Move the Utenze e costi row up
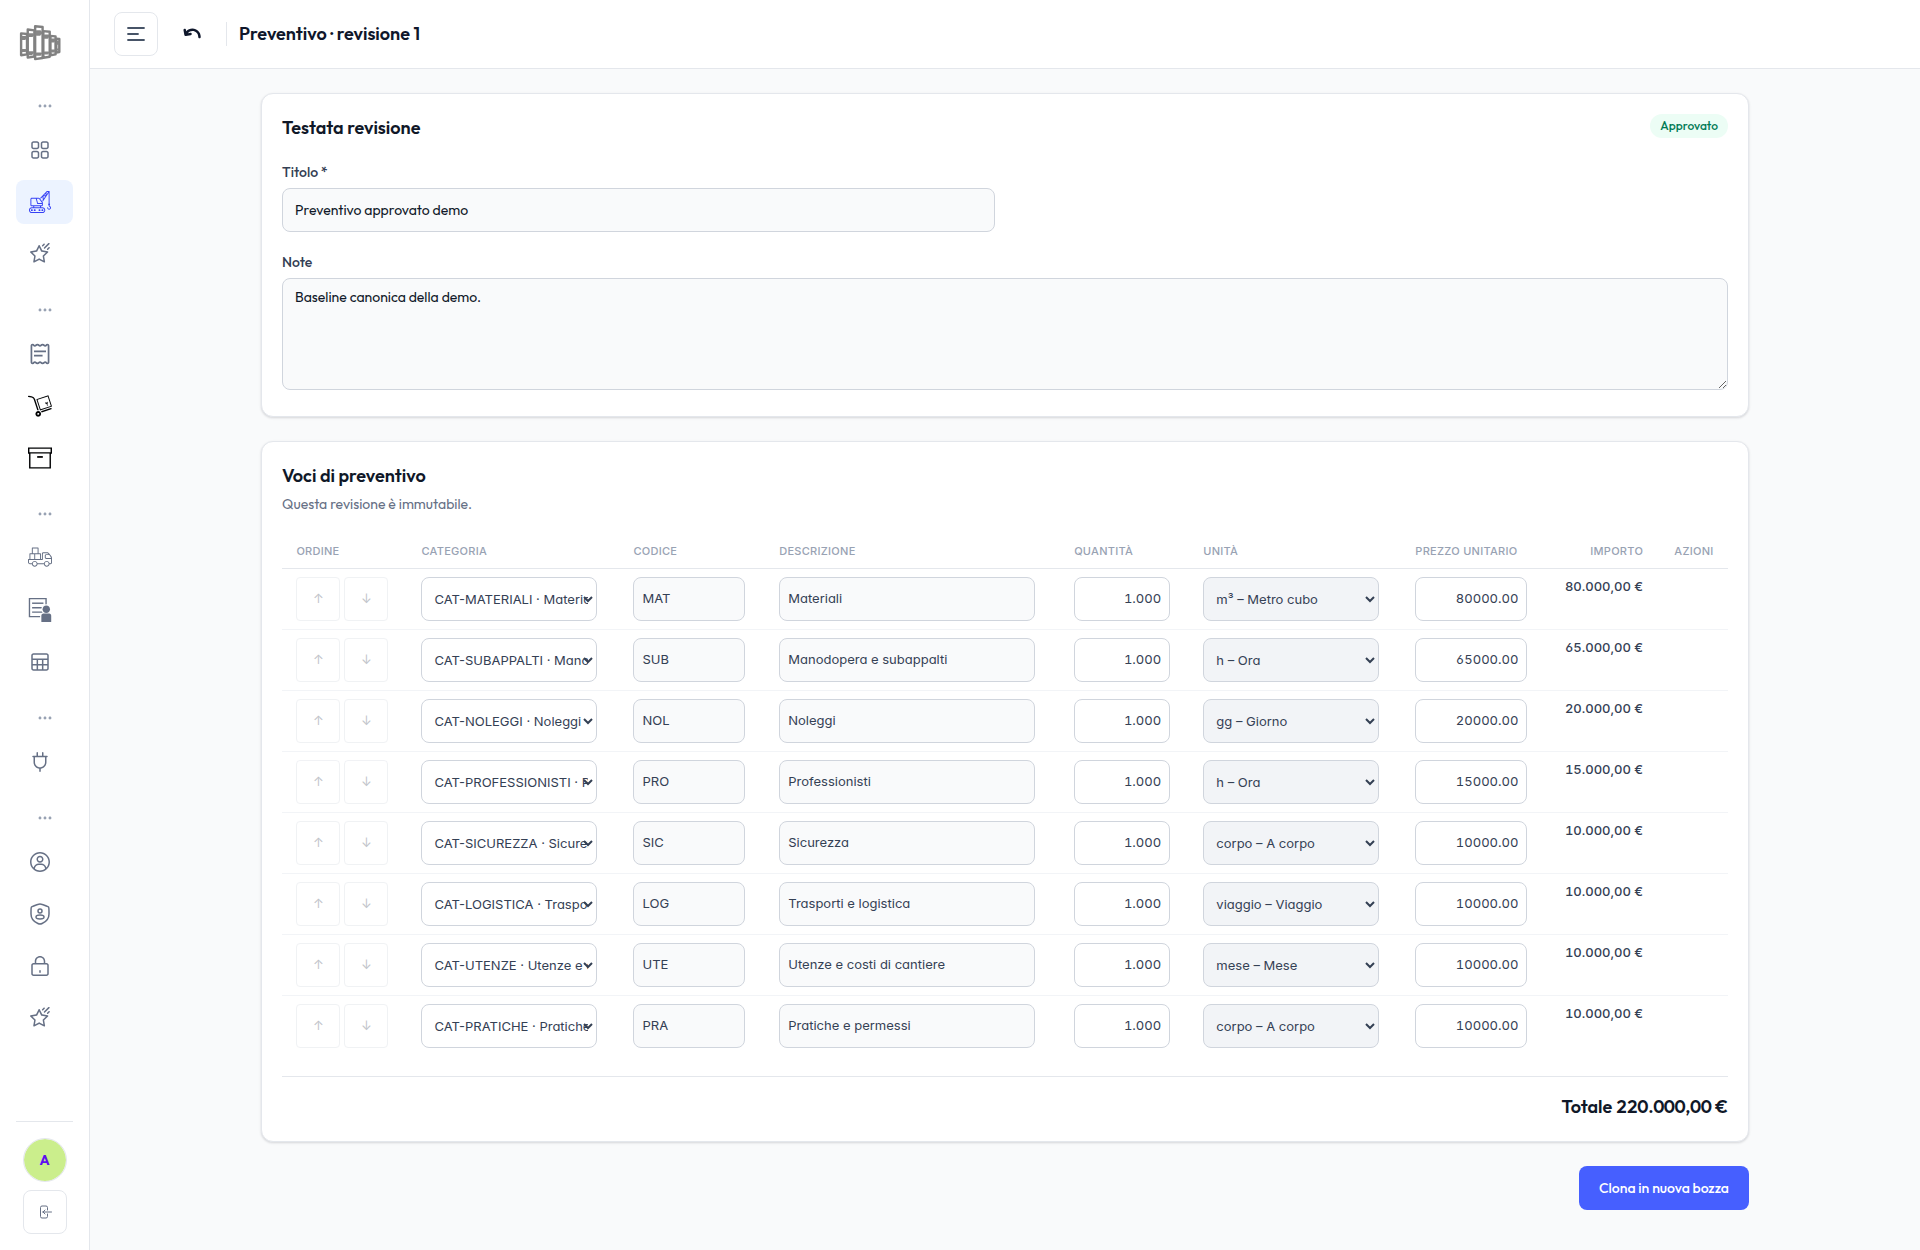Screen dimensions: 1920x1250 pyautogui.click(x=318, y=965)
